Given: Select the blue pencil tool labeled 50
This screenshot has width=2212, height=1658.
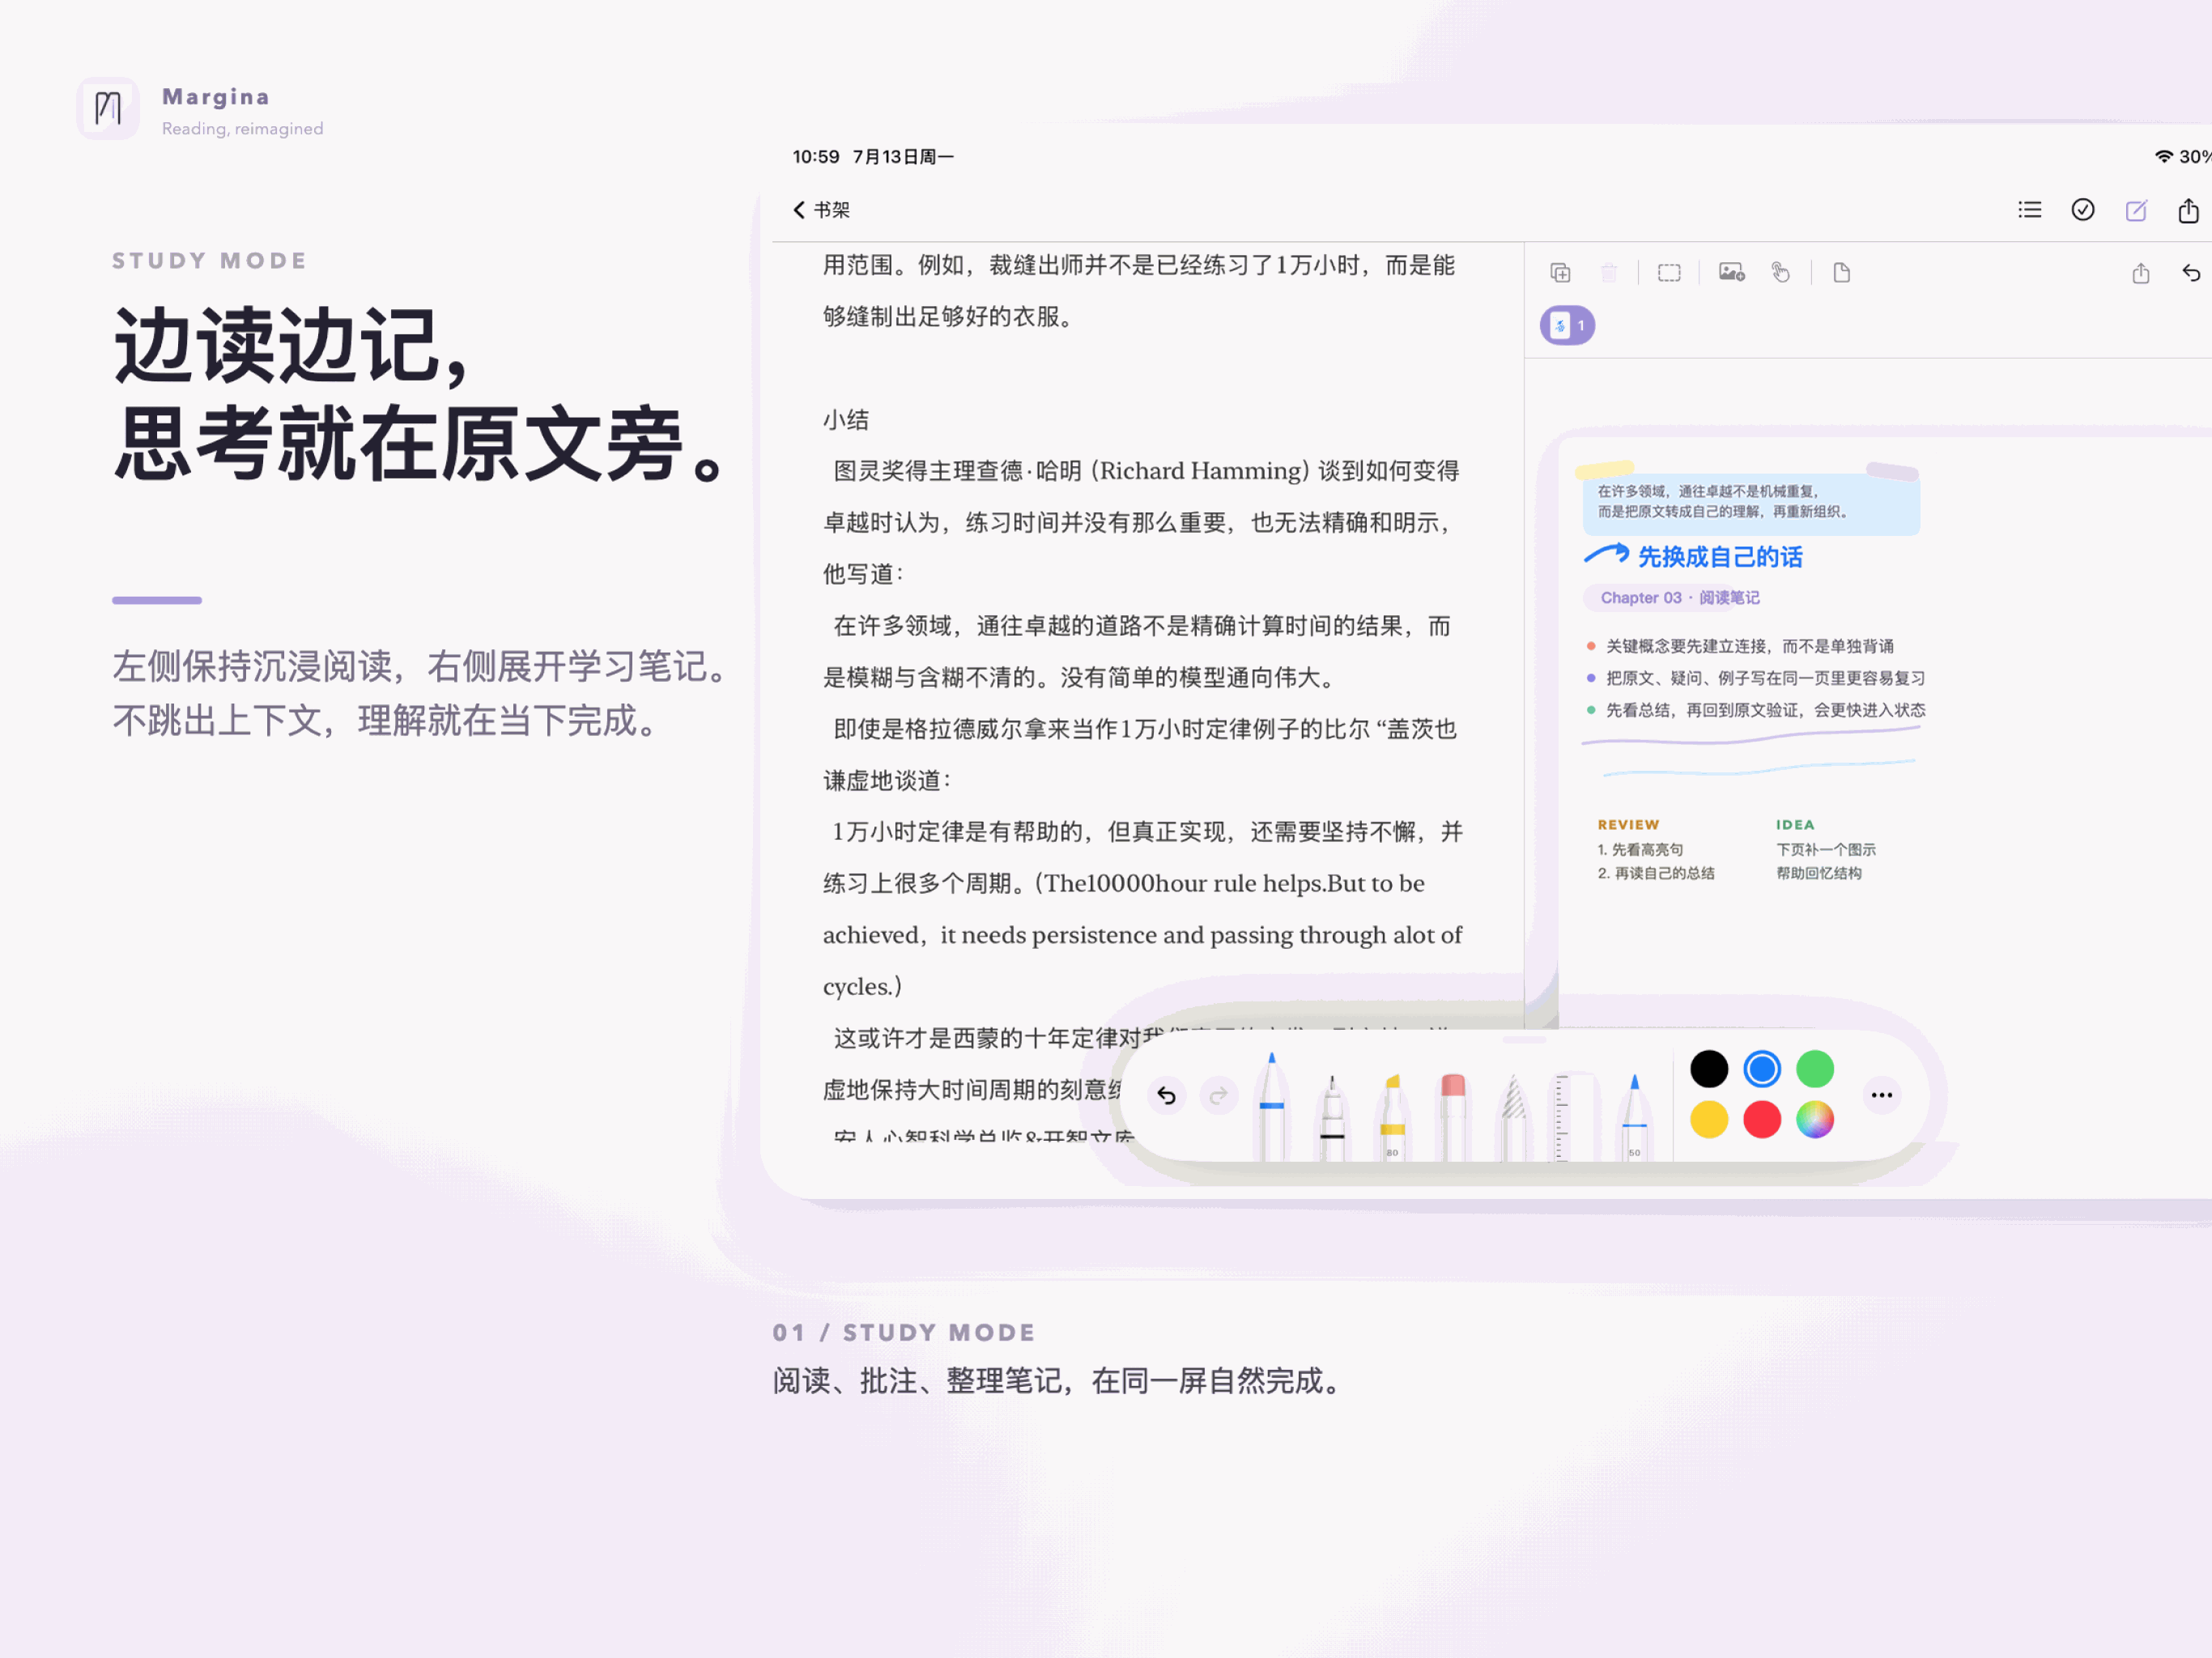Looking at the screenshot, I should pos(1634,1117).
